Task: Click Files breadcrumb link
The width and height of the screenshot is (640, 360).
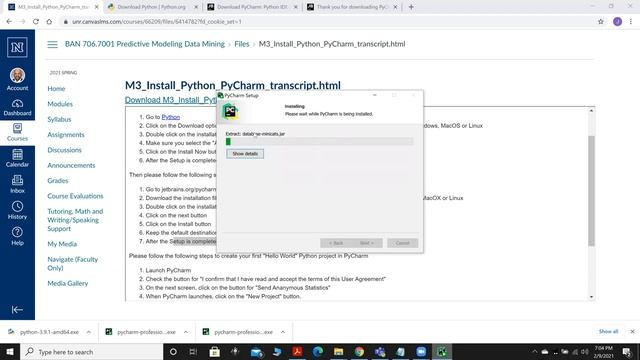Action: (242, 44)
